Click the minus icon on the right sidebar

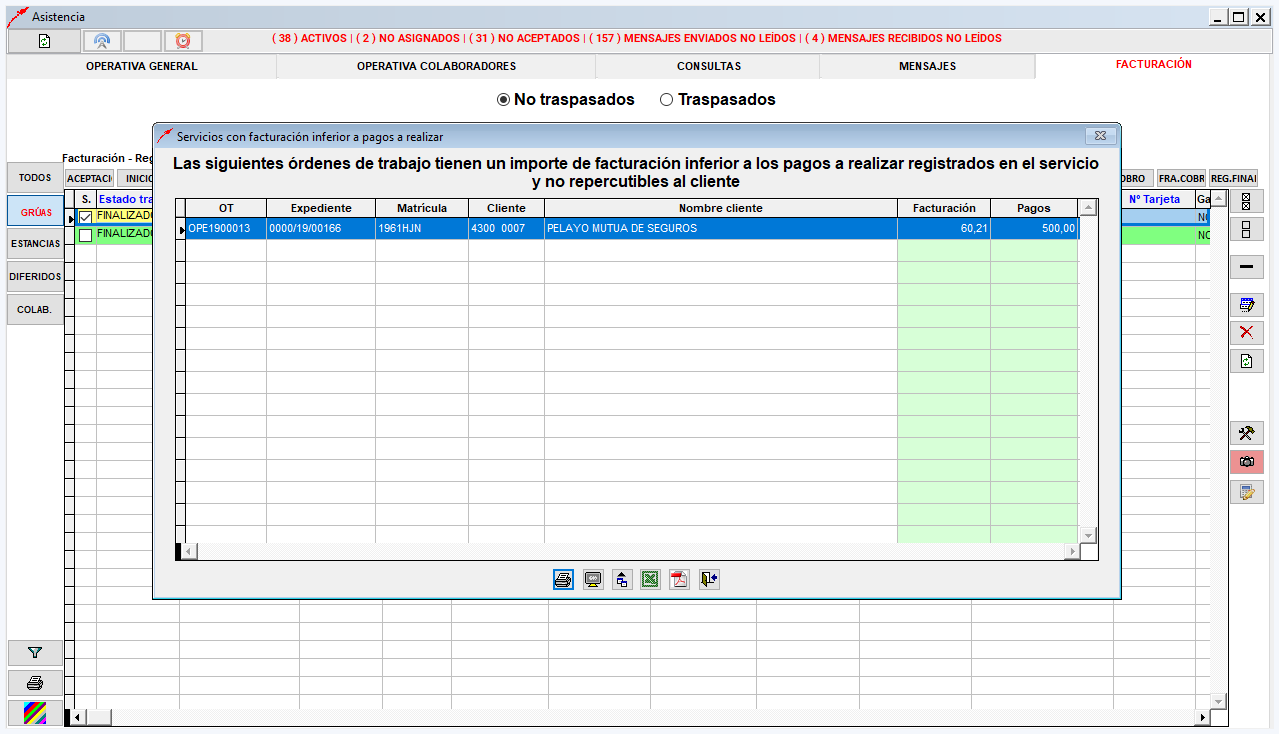[x=1246, y=267]
